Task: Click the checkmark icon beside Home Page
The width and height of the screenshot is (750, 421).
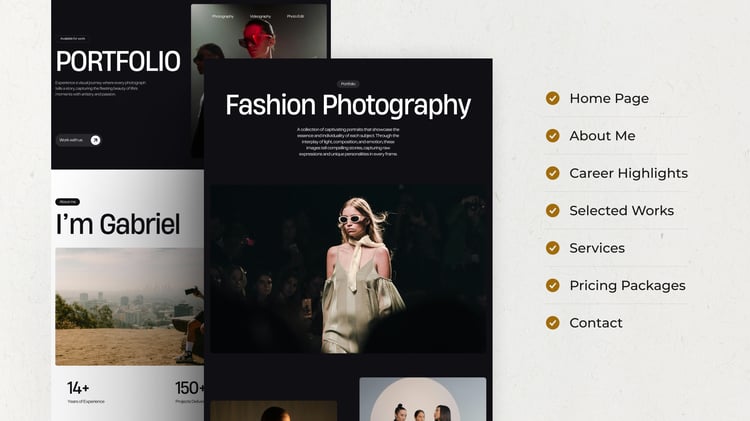Action: tap(552, 98)
